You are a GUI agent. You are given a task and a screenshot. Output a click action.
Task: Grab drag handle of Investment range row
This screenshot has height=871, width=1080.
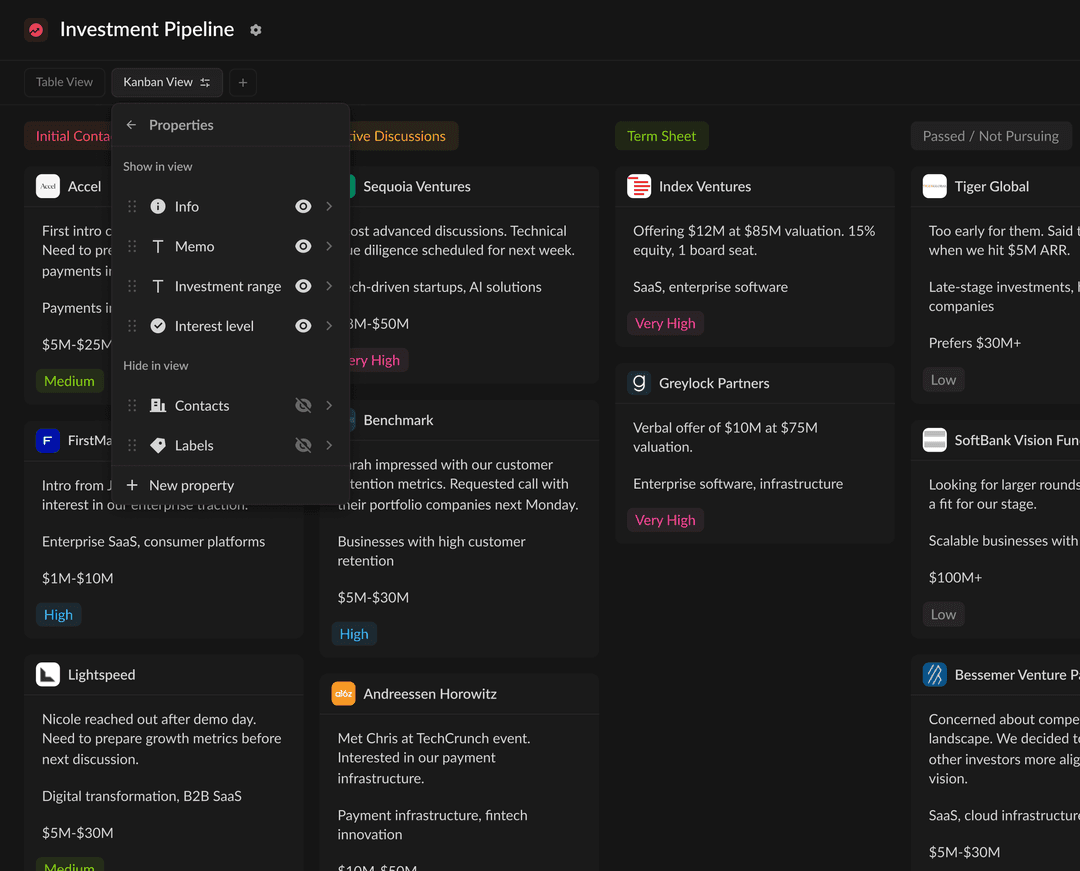coord(132,286)
